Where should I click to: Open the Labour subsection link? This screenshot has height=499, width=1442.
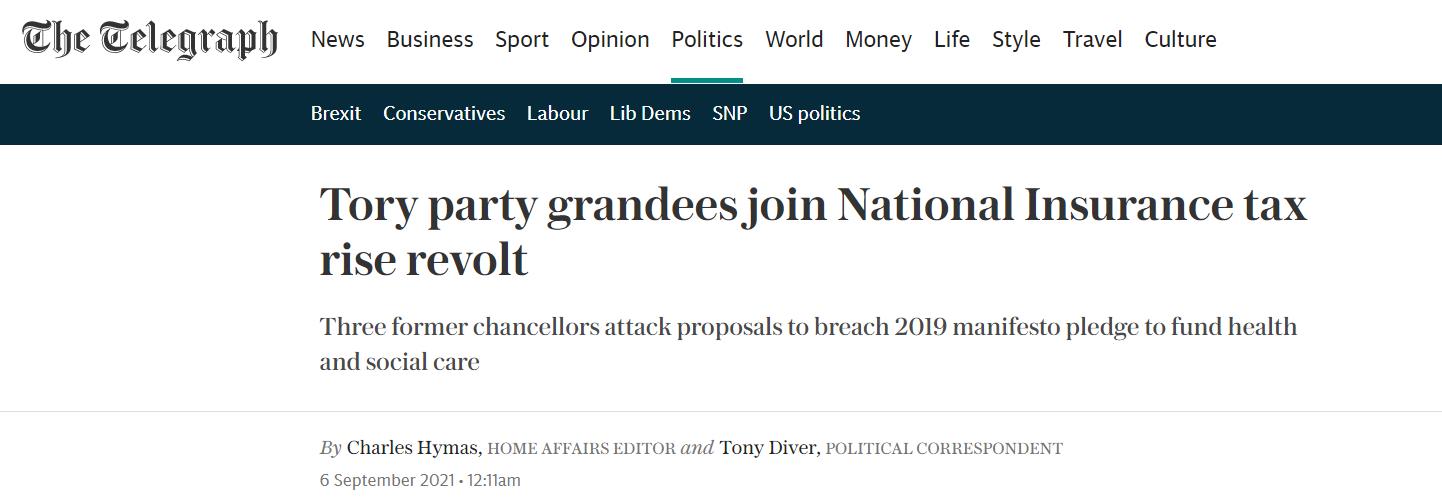click(x=557, y=114)
